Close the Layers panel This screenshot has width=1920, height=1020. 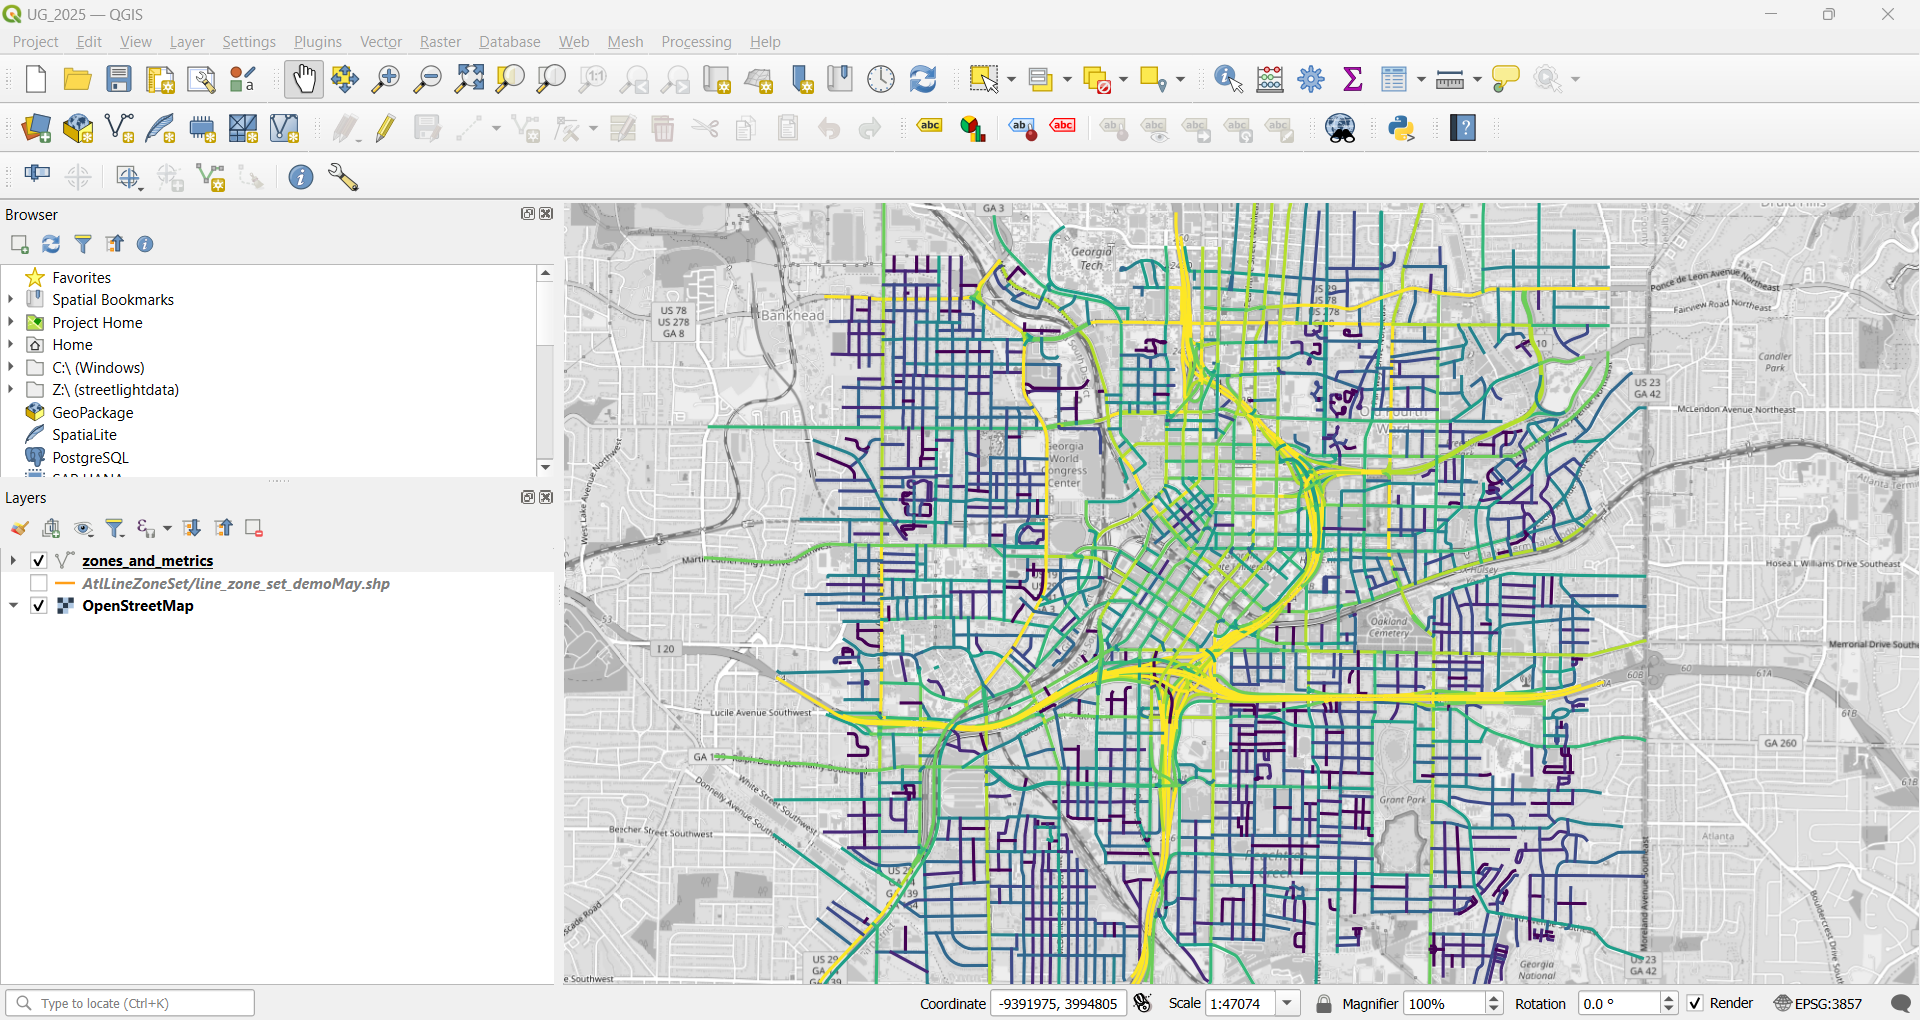(x=546, y=497)
